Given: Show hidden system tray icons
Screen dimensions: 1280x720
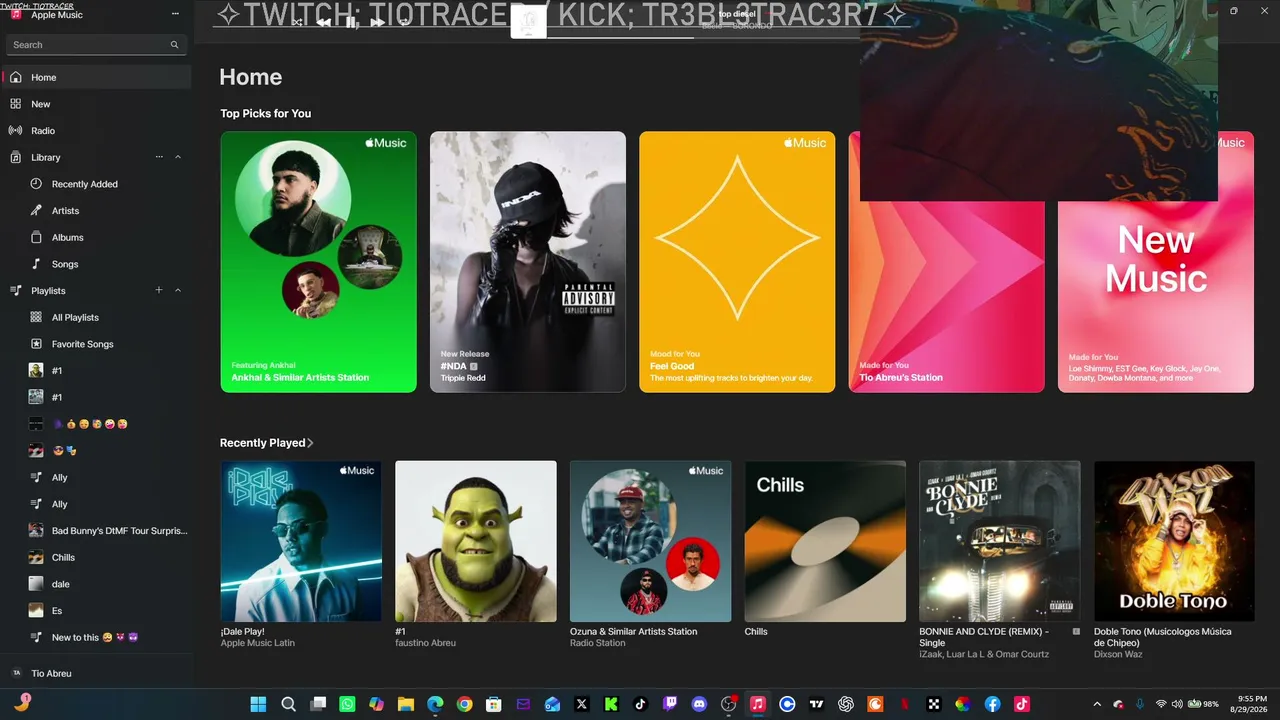Looking at the screenshot, I should coord(1097,704).
